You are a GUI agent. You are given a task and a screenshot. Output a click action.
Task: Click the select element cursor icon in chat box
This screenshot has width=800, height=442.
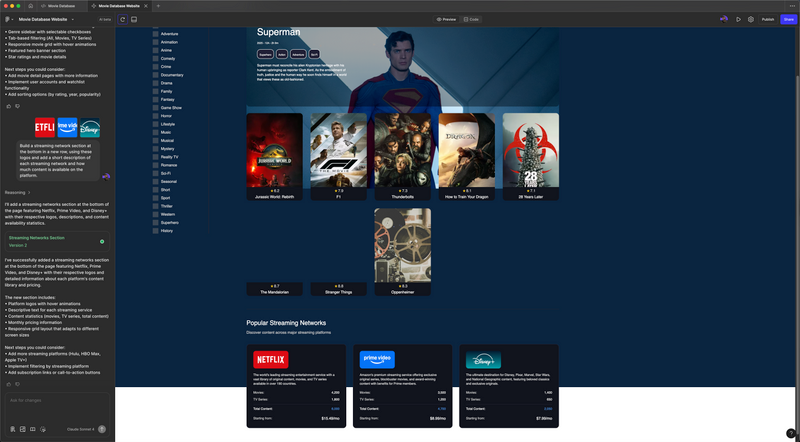(43, 429)
